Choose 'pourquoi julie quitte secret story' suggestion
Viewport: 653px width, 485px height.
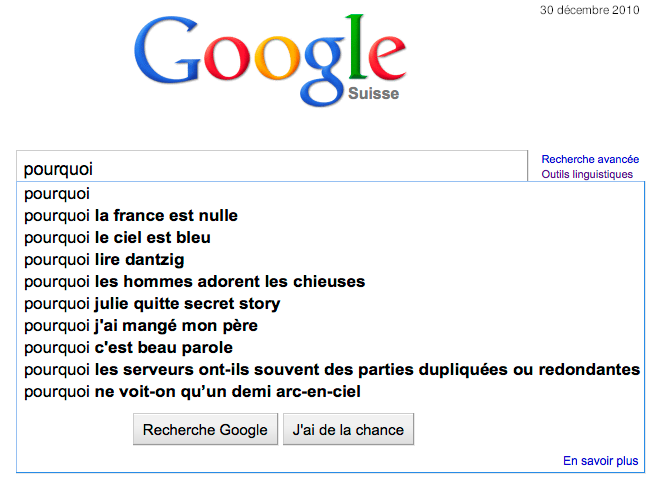(152, 303)
